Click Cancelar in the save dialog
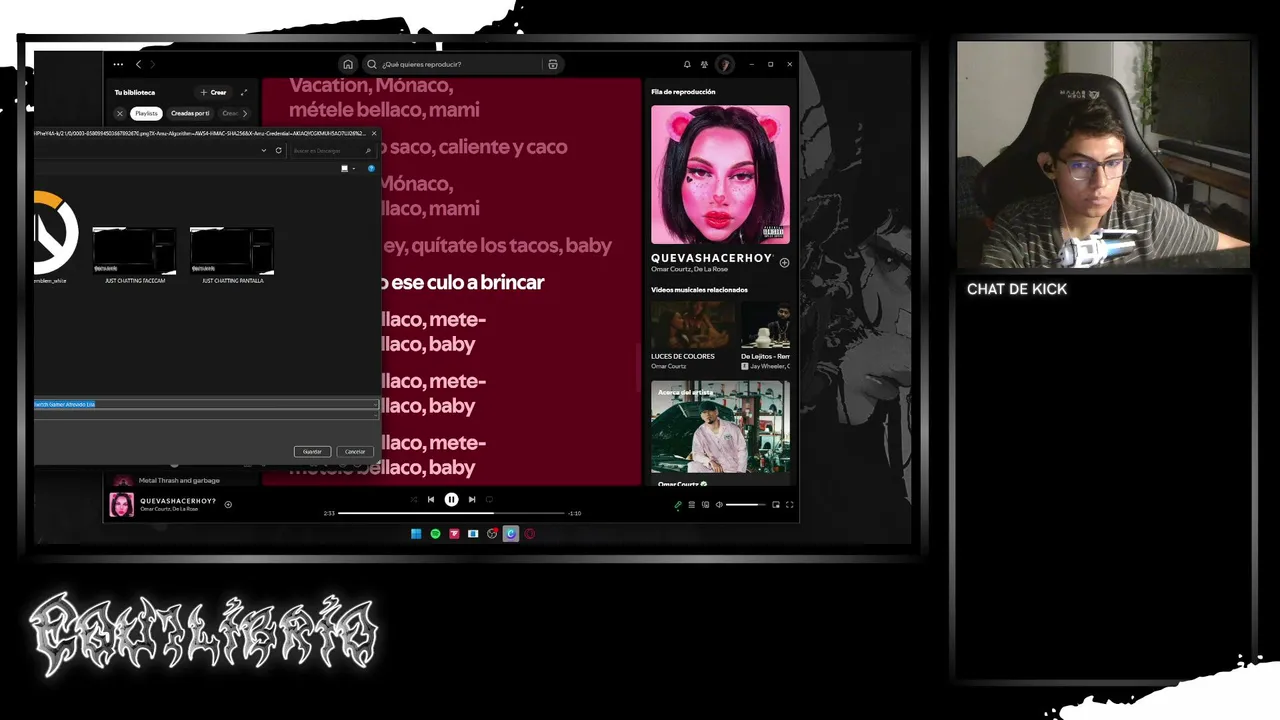 click(355, 451)
